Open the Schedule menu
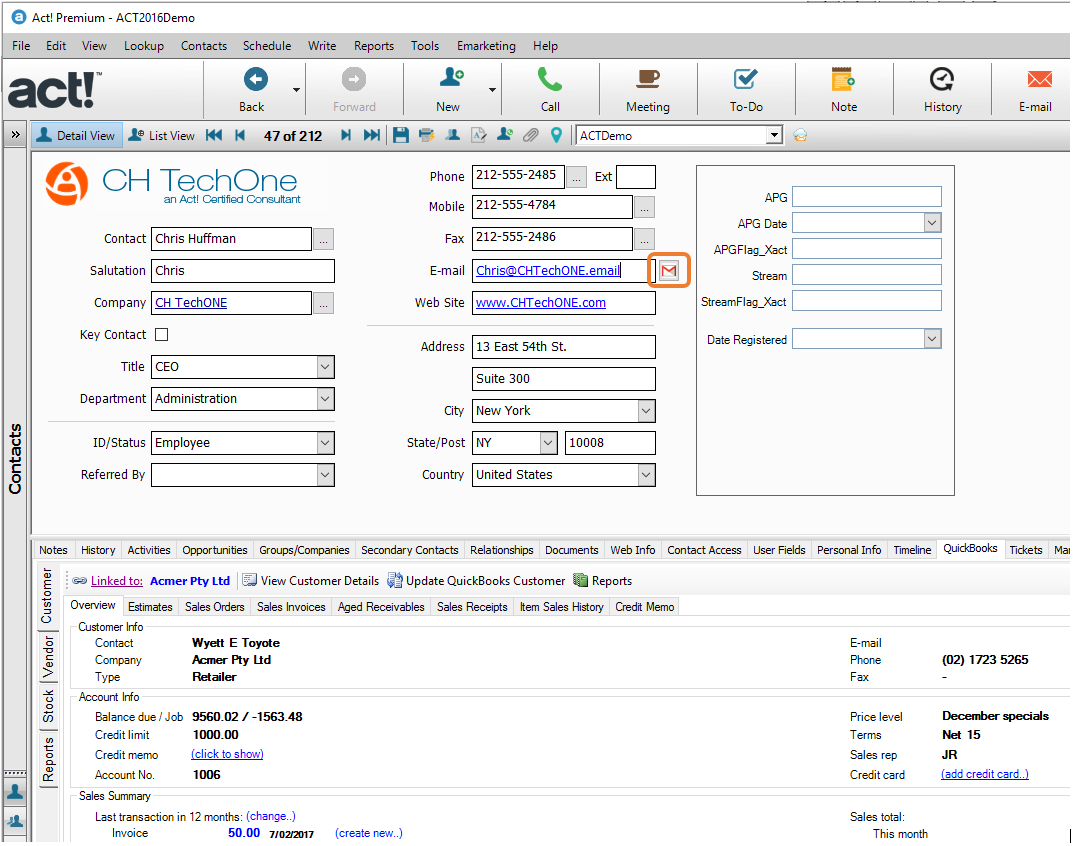This screenshot has height=846, width=1073. (267, 46)
